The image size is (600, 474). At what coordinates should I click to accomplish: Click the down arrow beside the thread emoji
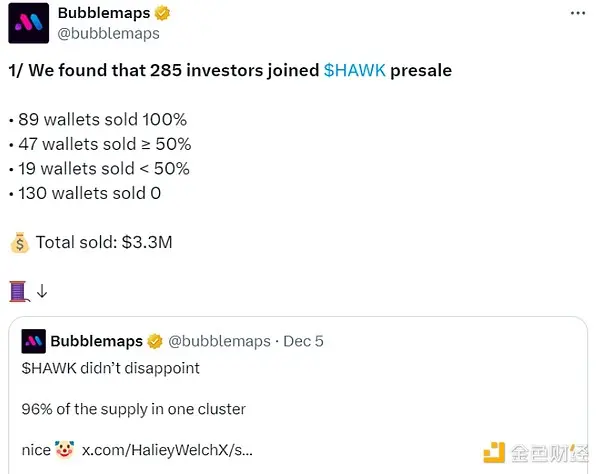tap(42, 292)
